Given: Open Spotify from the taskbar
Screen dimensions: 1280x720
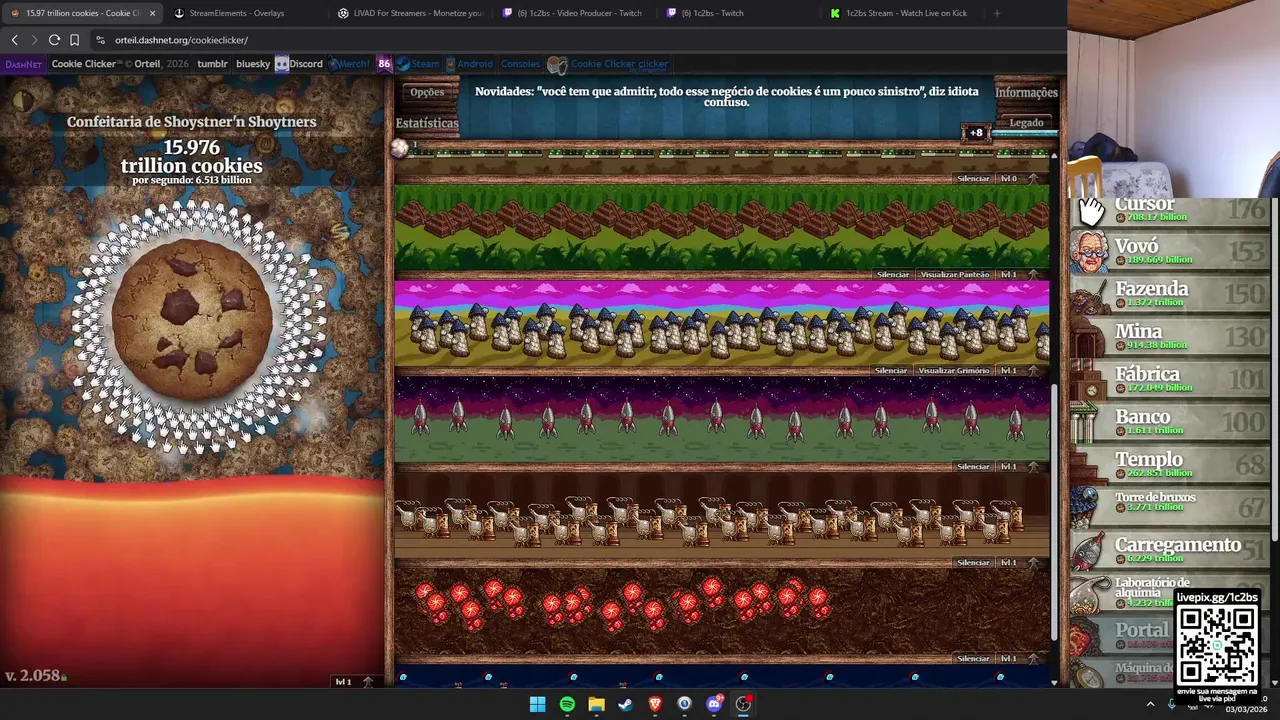Looking at the screenshot, I should 567,704.
